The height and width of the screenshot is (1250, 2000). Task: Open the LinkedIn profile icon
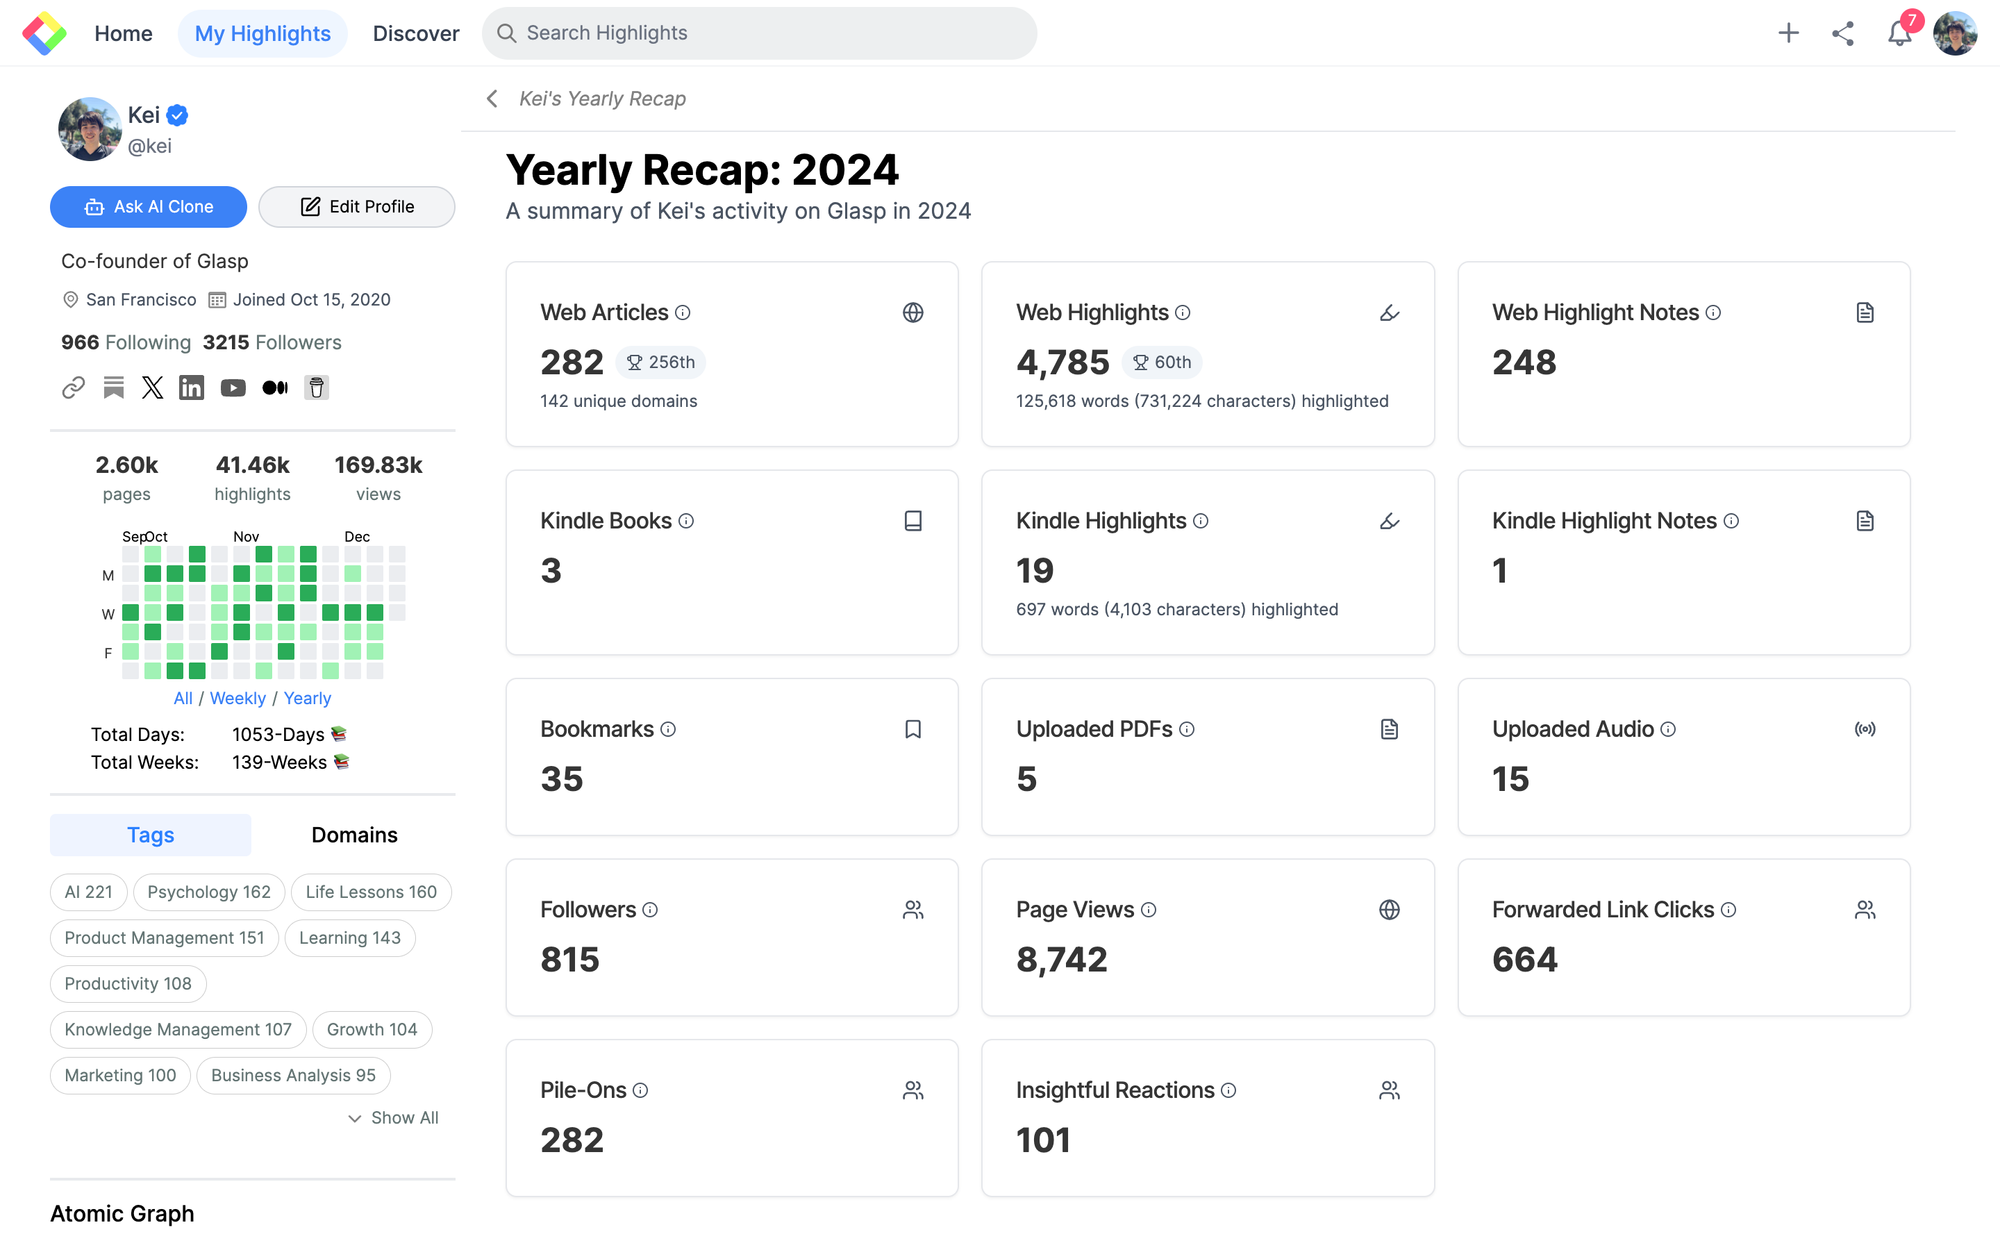pos(191,388)
